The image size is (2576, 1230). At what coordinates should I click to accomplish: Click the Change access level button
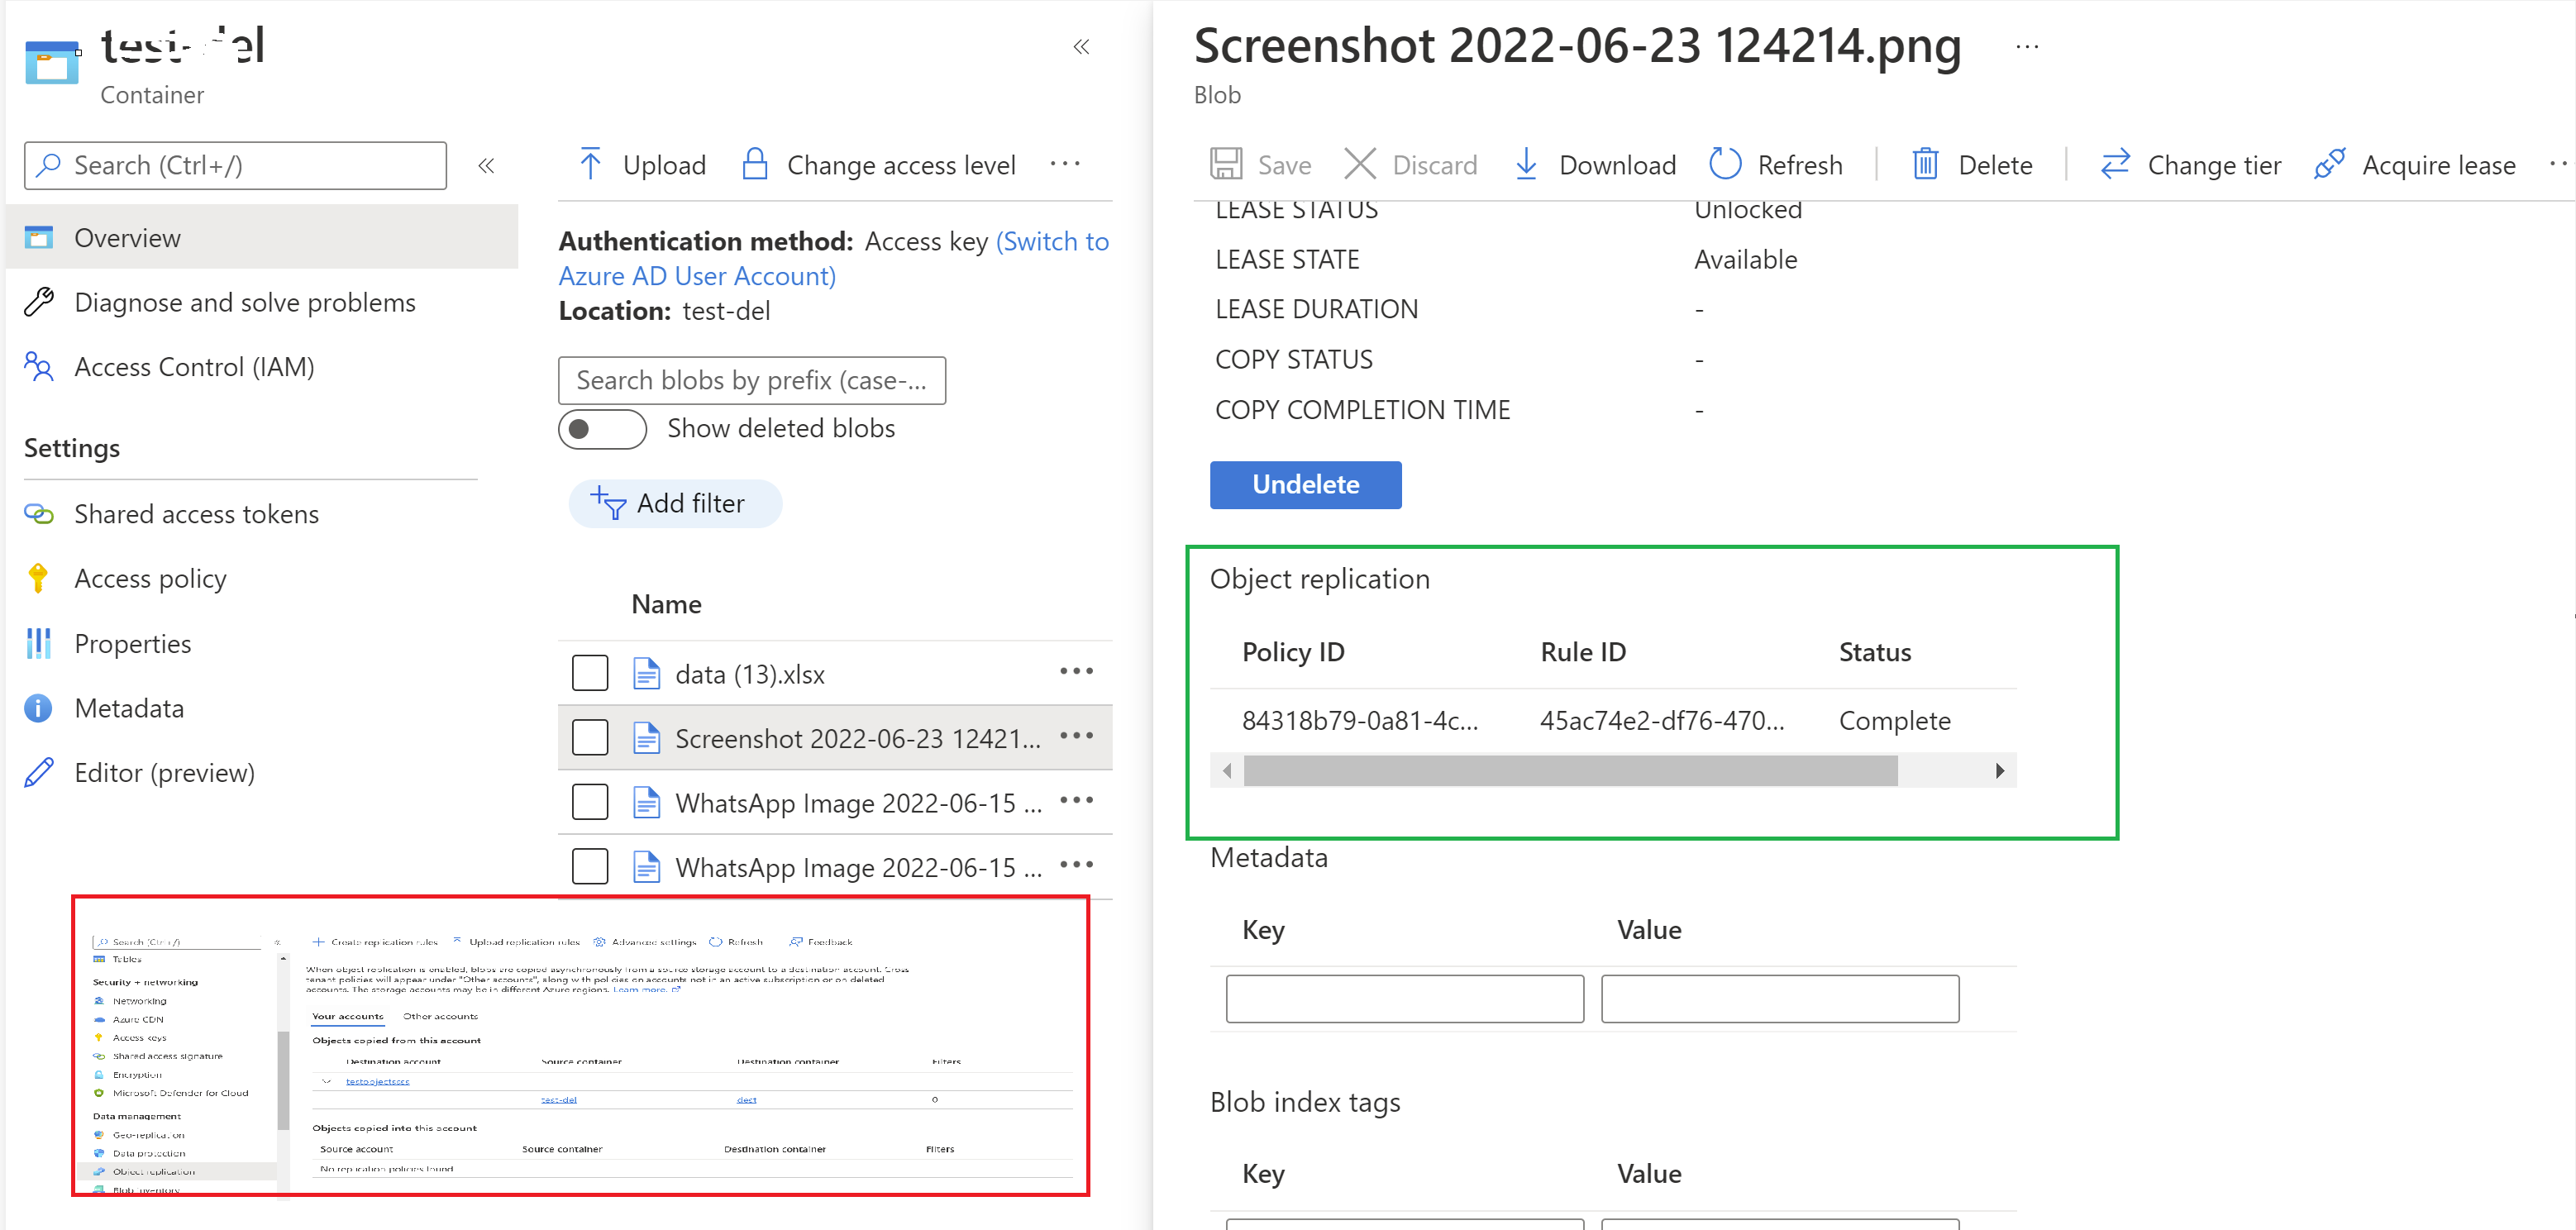click(879, 164)
